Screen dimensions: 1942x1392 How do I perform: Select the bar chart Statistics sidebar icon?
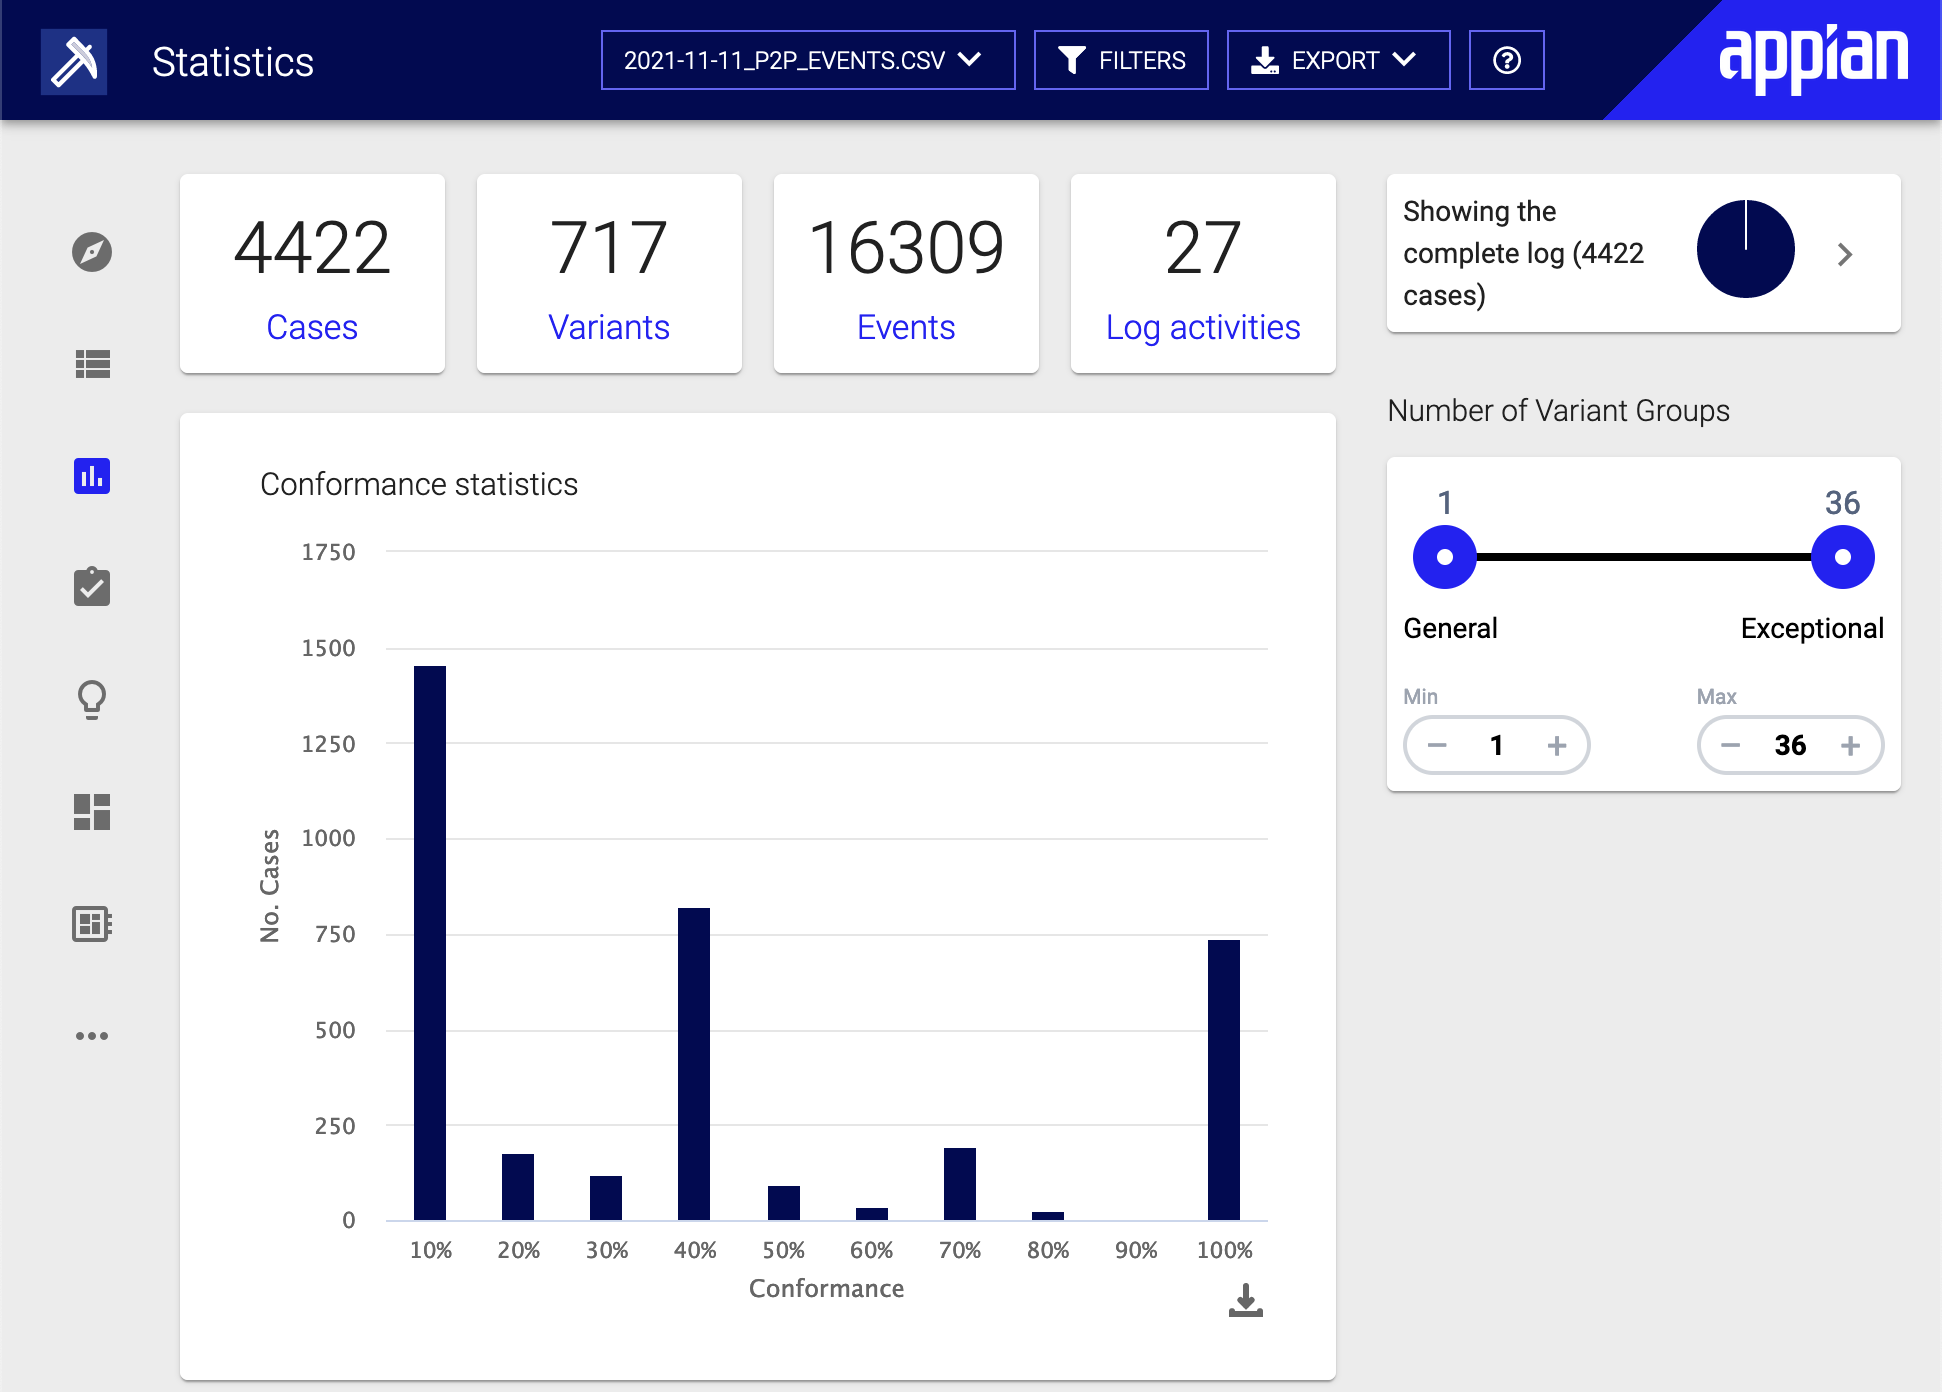click(92, 476)
